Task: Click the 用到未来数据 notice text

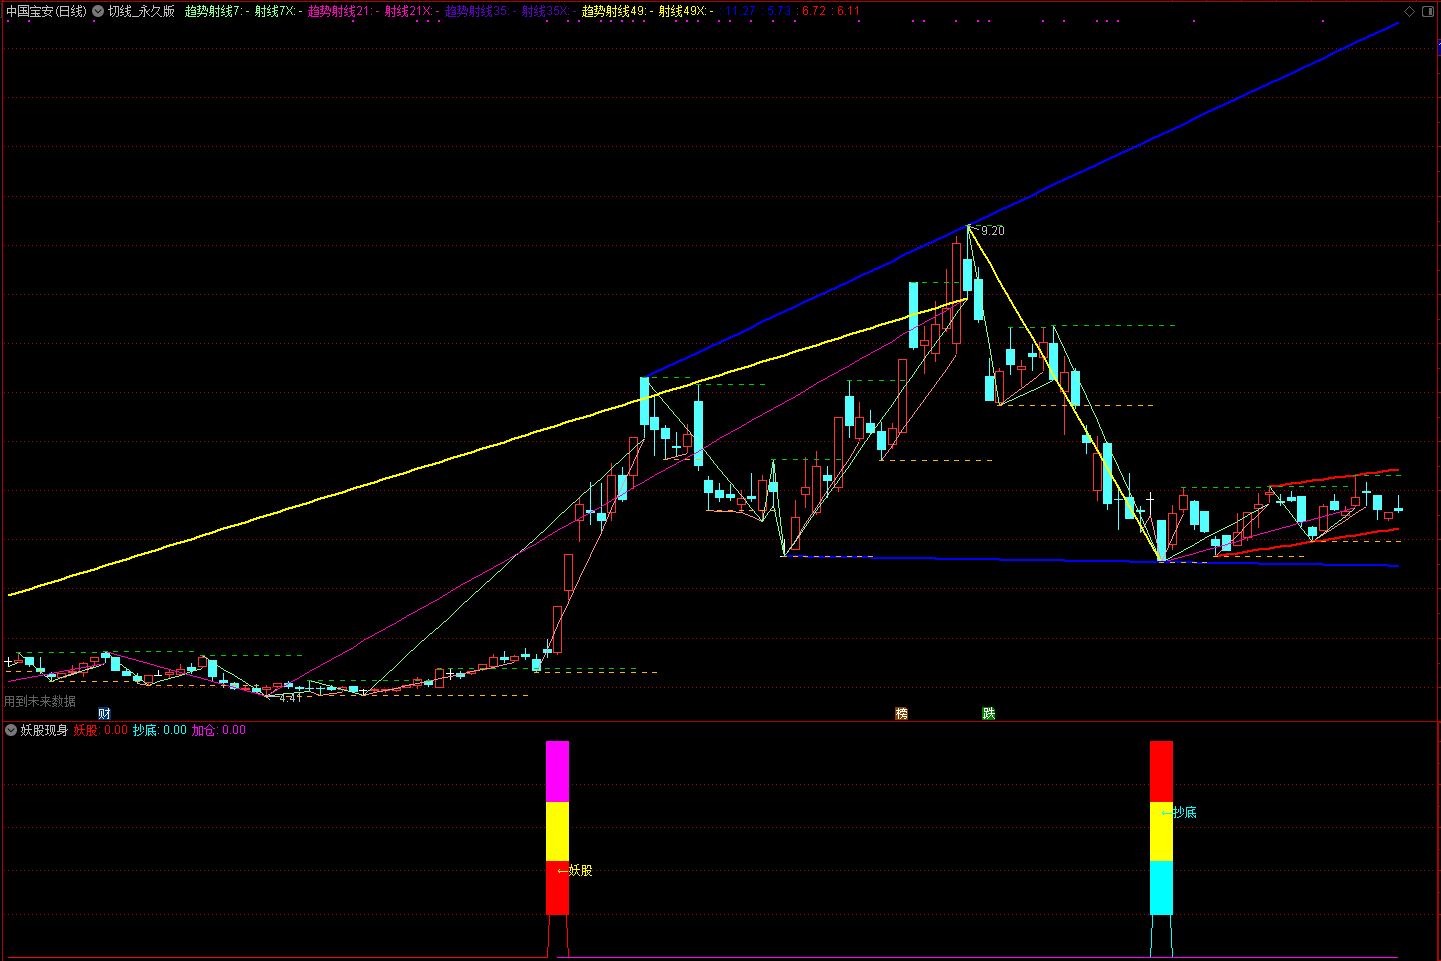Action: [40, 702]
